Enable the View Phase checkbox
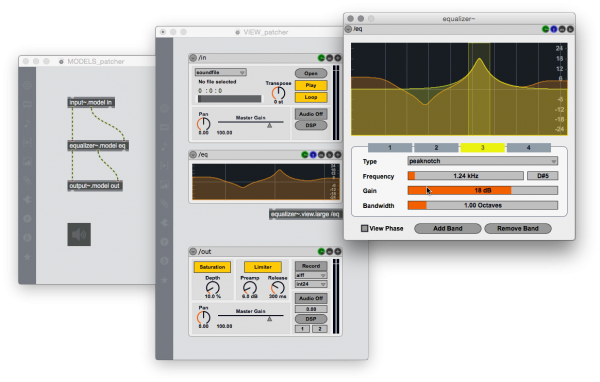The height and width of the screenshot is (382, 600). click(x=364, y=229)
